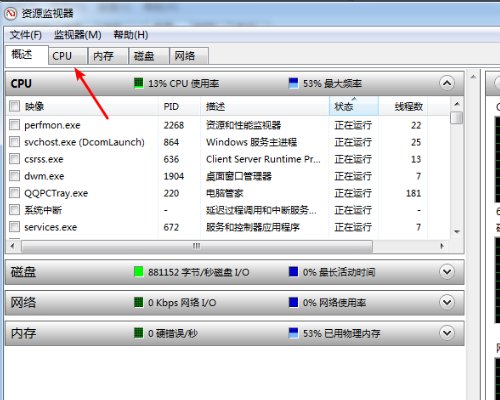Switch to the CPU tab

(x=68, y=56)
